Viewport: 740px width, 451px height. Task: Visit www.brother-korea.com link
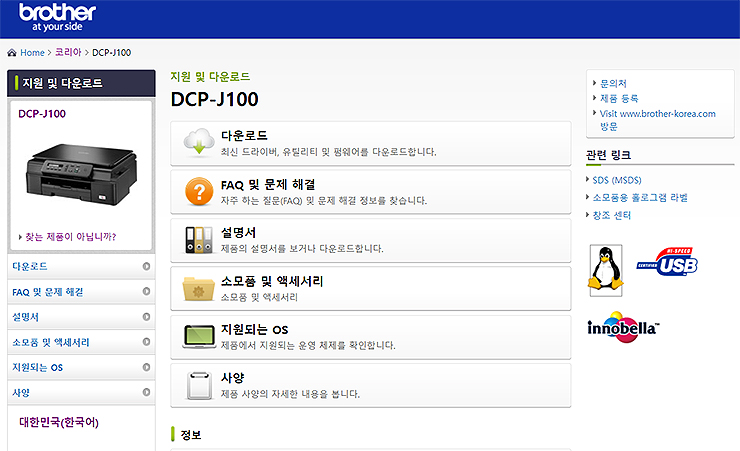click(657, 120)
